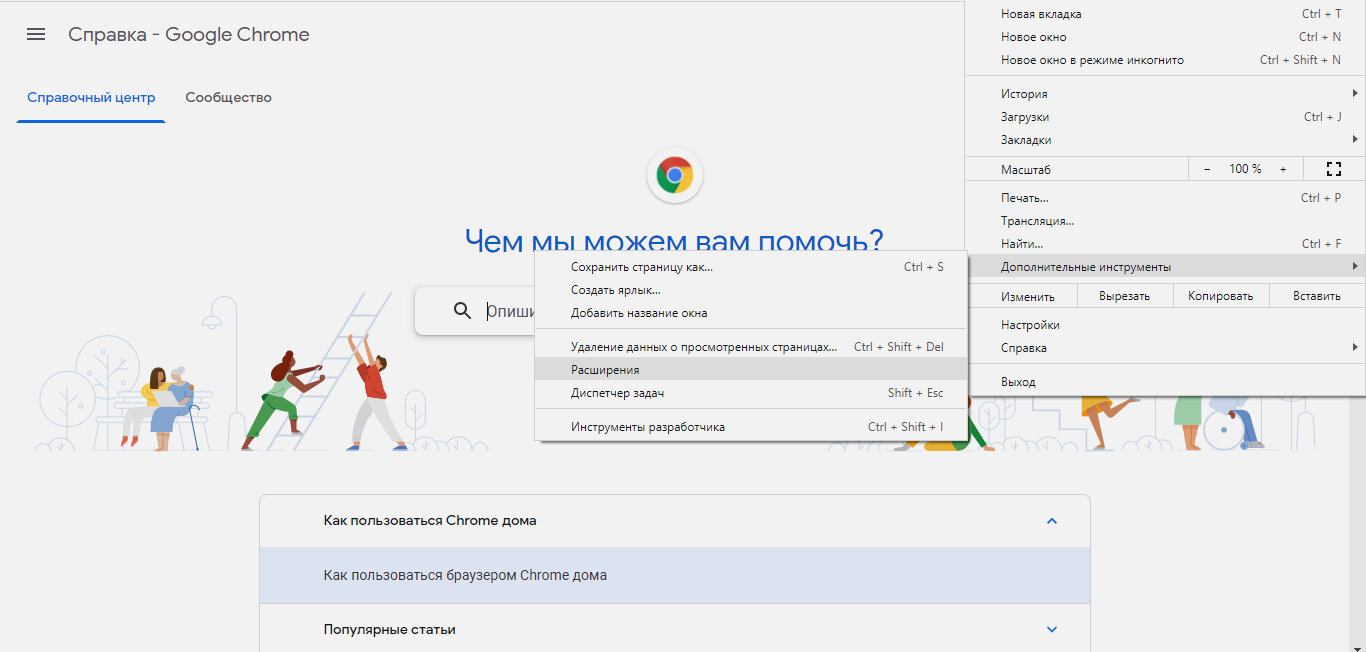The height and width of the screenshot is (652, 1366).
Task: Switch to Сообщество tab
Action: tap(228, 98)
